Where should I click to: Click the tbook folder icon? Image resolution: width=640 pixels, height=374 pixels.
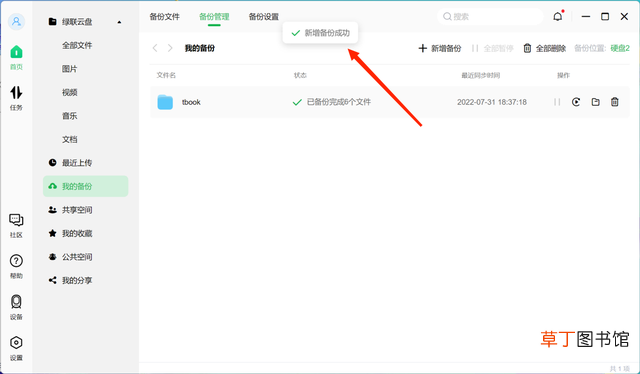(165, 102)
